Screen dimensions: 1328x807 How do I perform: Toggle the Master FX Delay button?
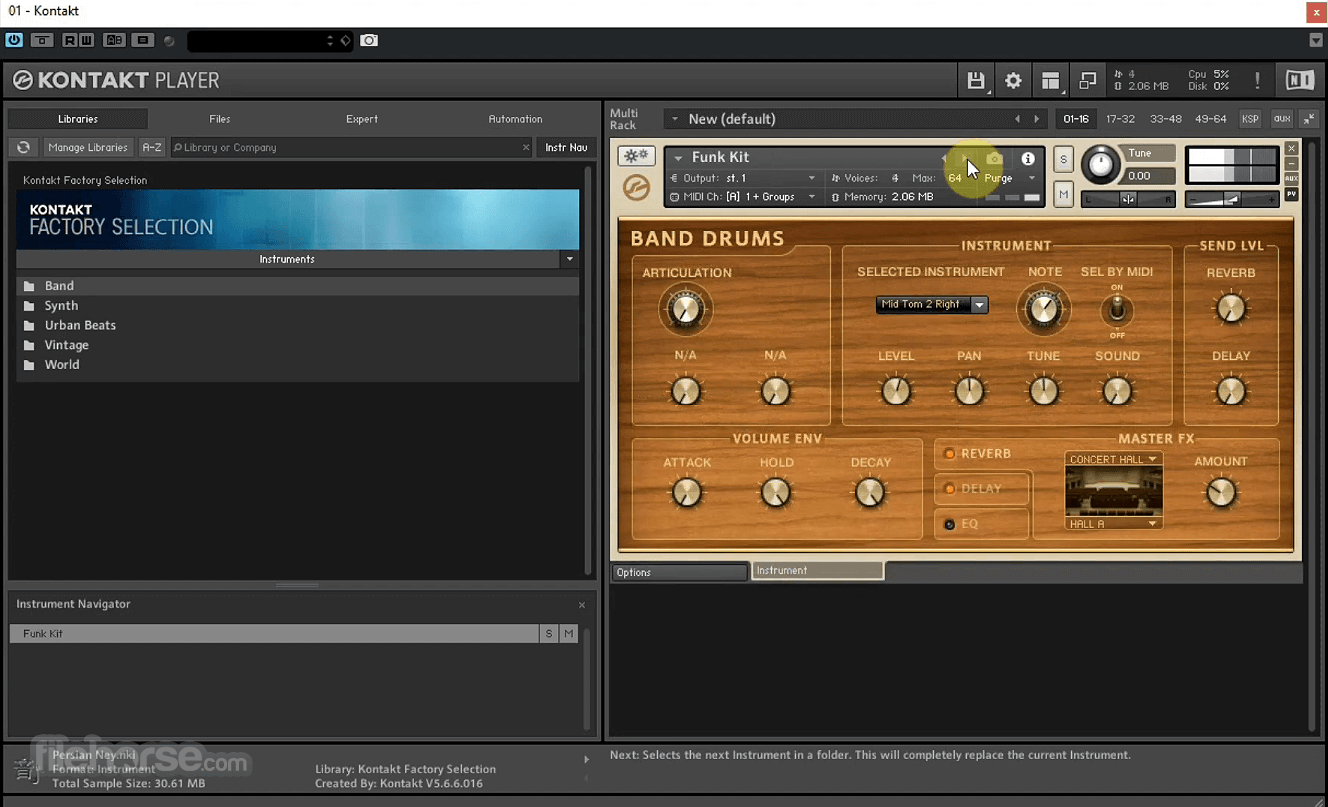(x=982, y=489)
